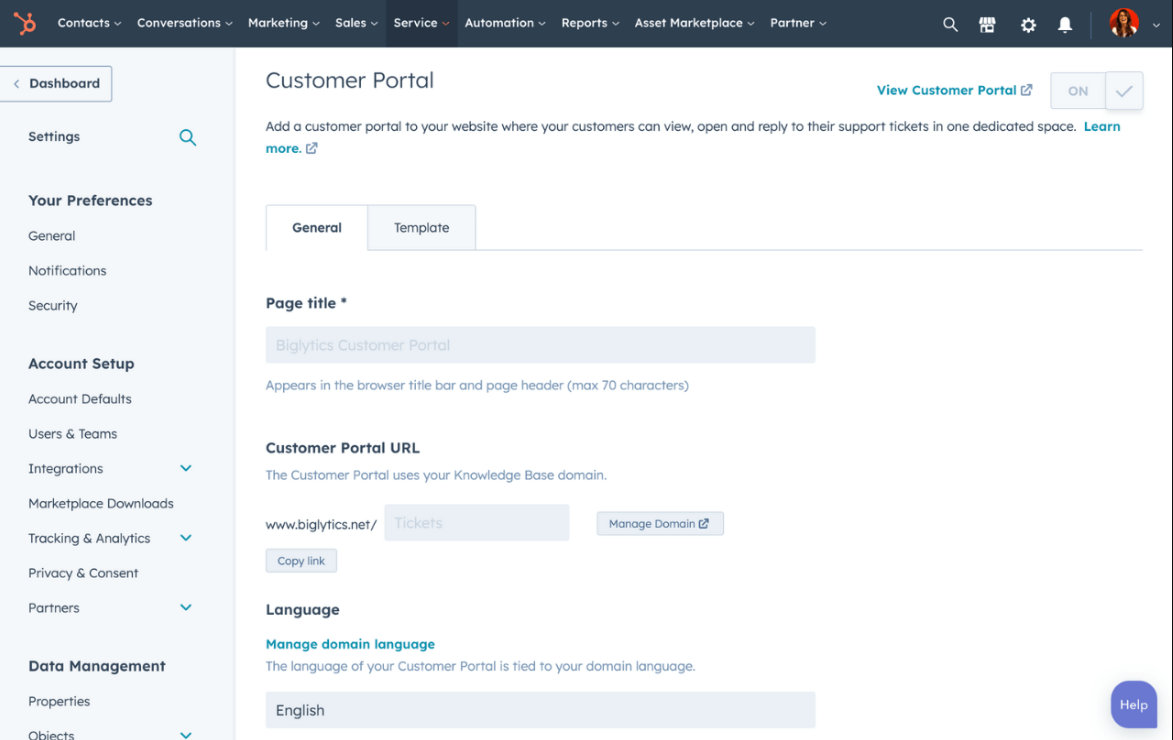Open the global search magnifier

pyautogui.click(x=949, y=24)
